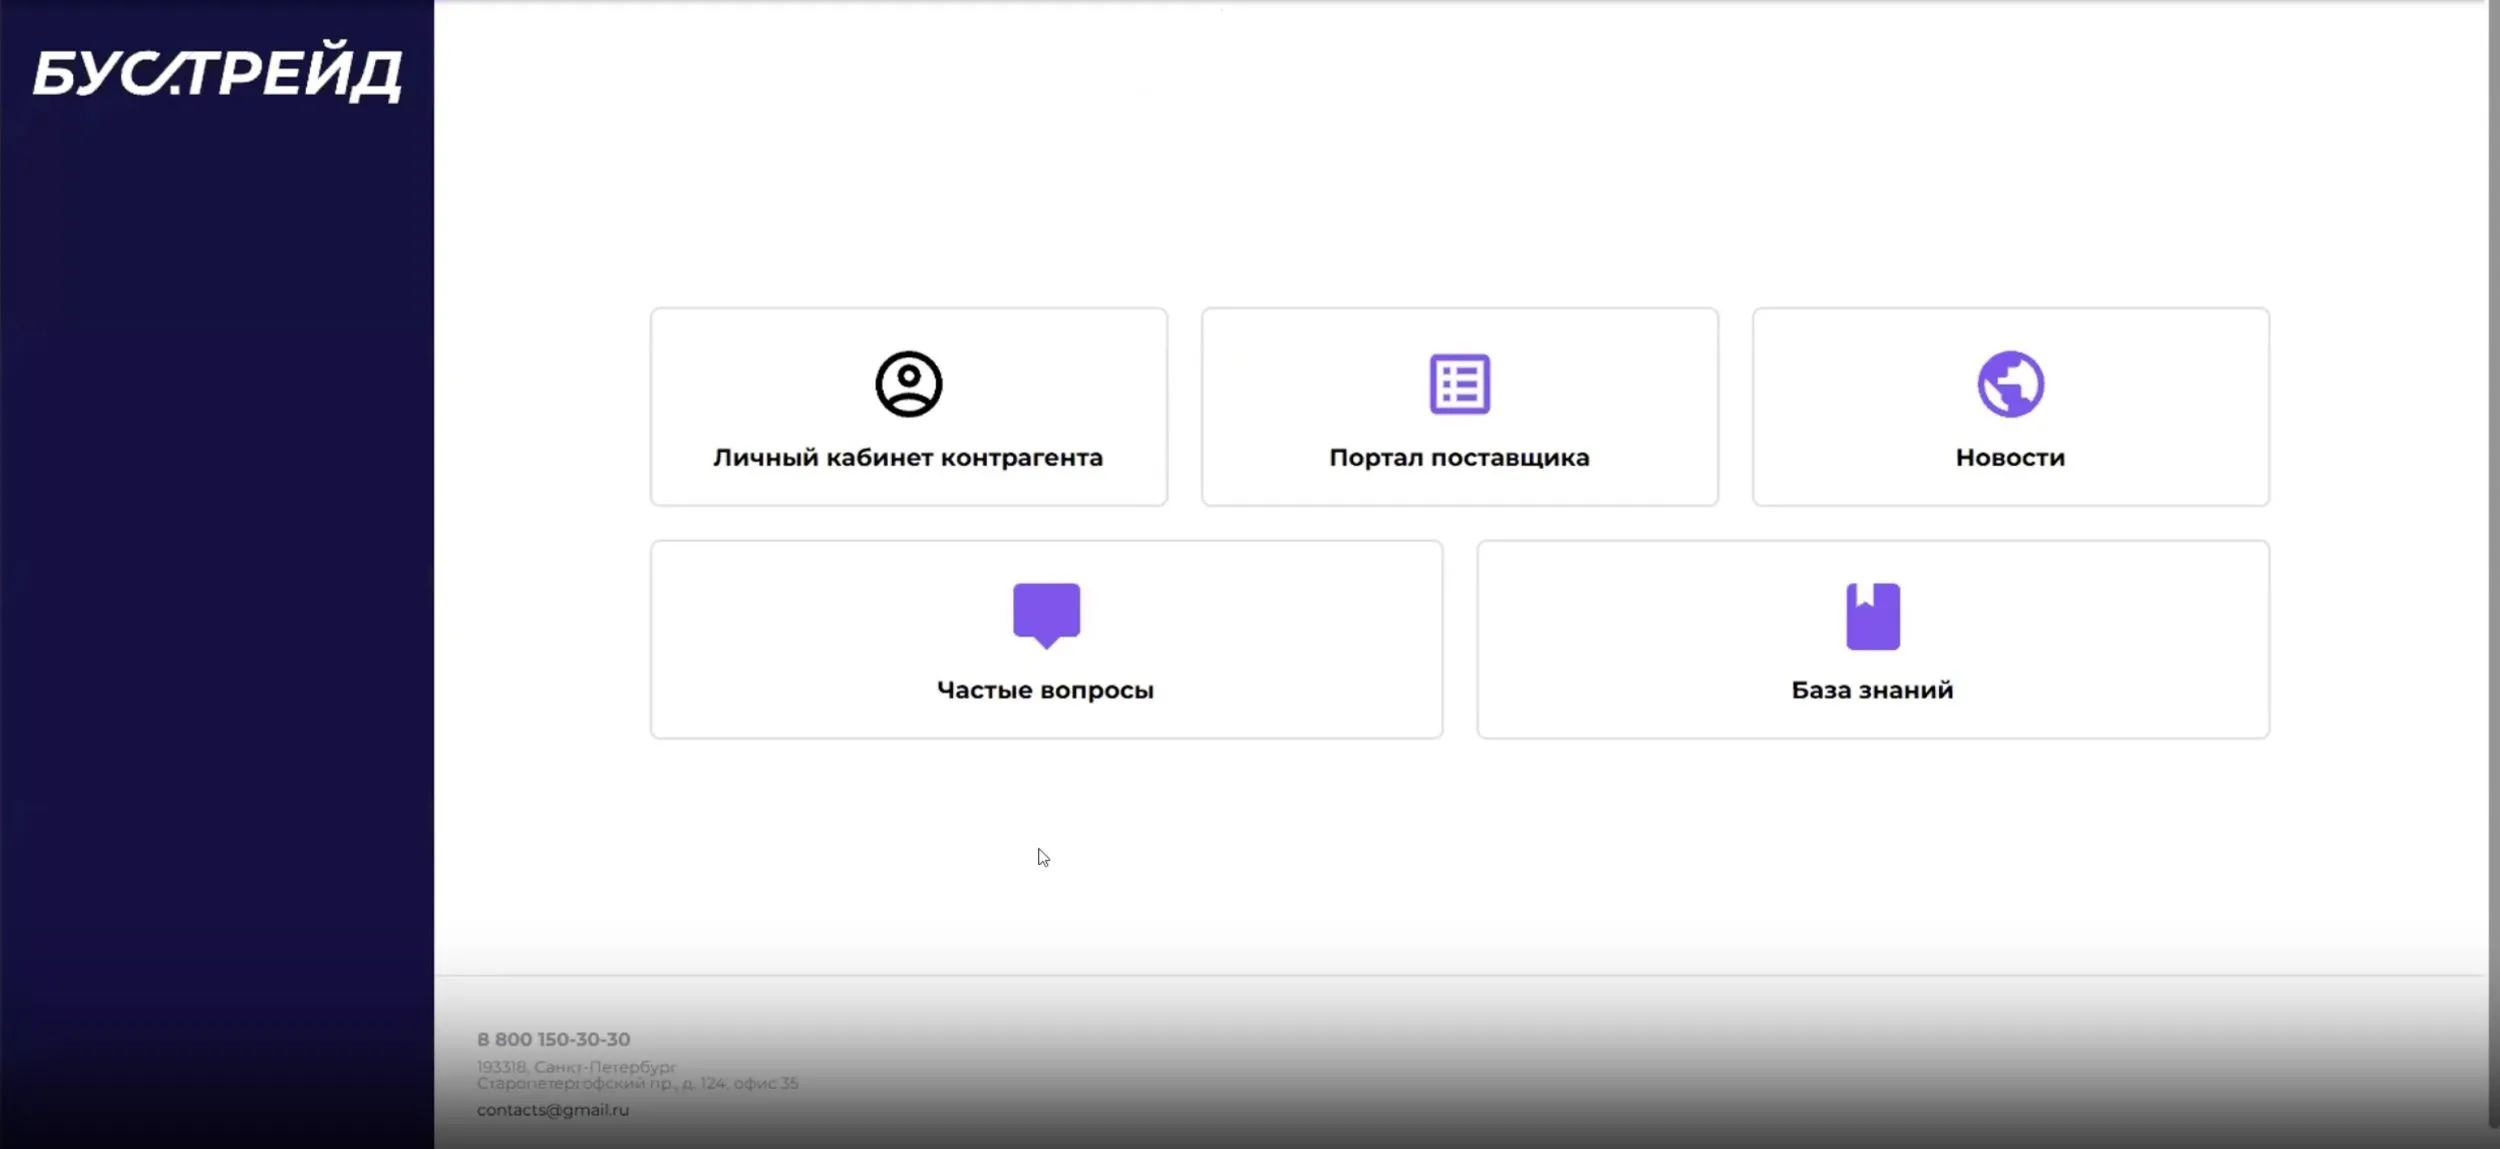Screen dimensions: 2500x1149
Task: Click the БУСТРЕЙД logo in sidebar
Action: (217, 72)
